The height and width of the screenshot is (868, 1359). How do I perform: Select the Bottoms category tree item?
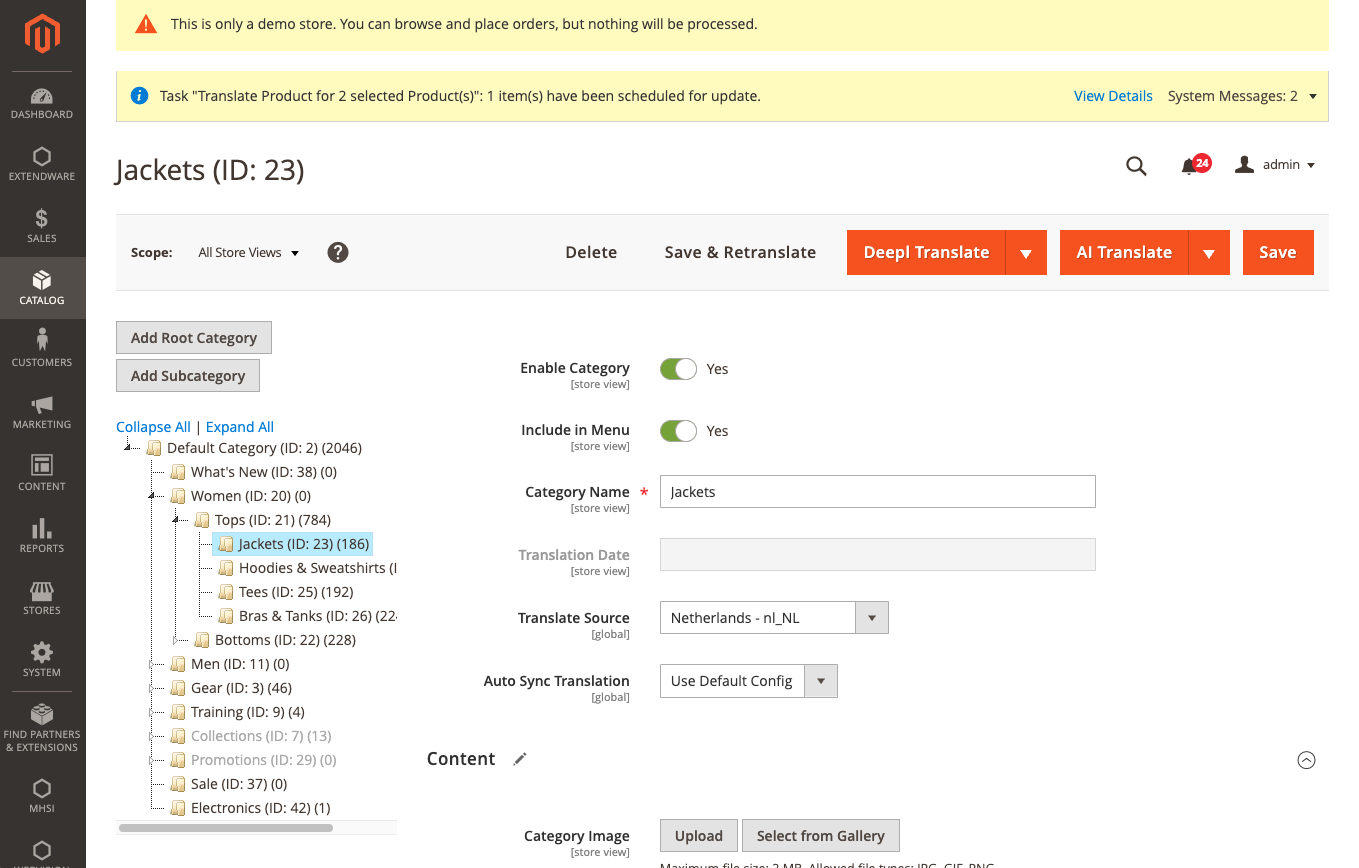284,640
